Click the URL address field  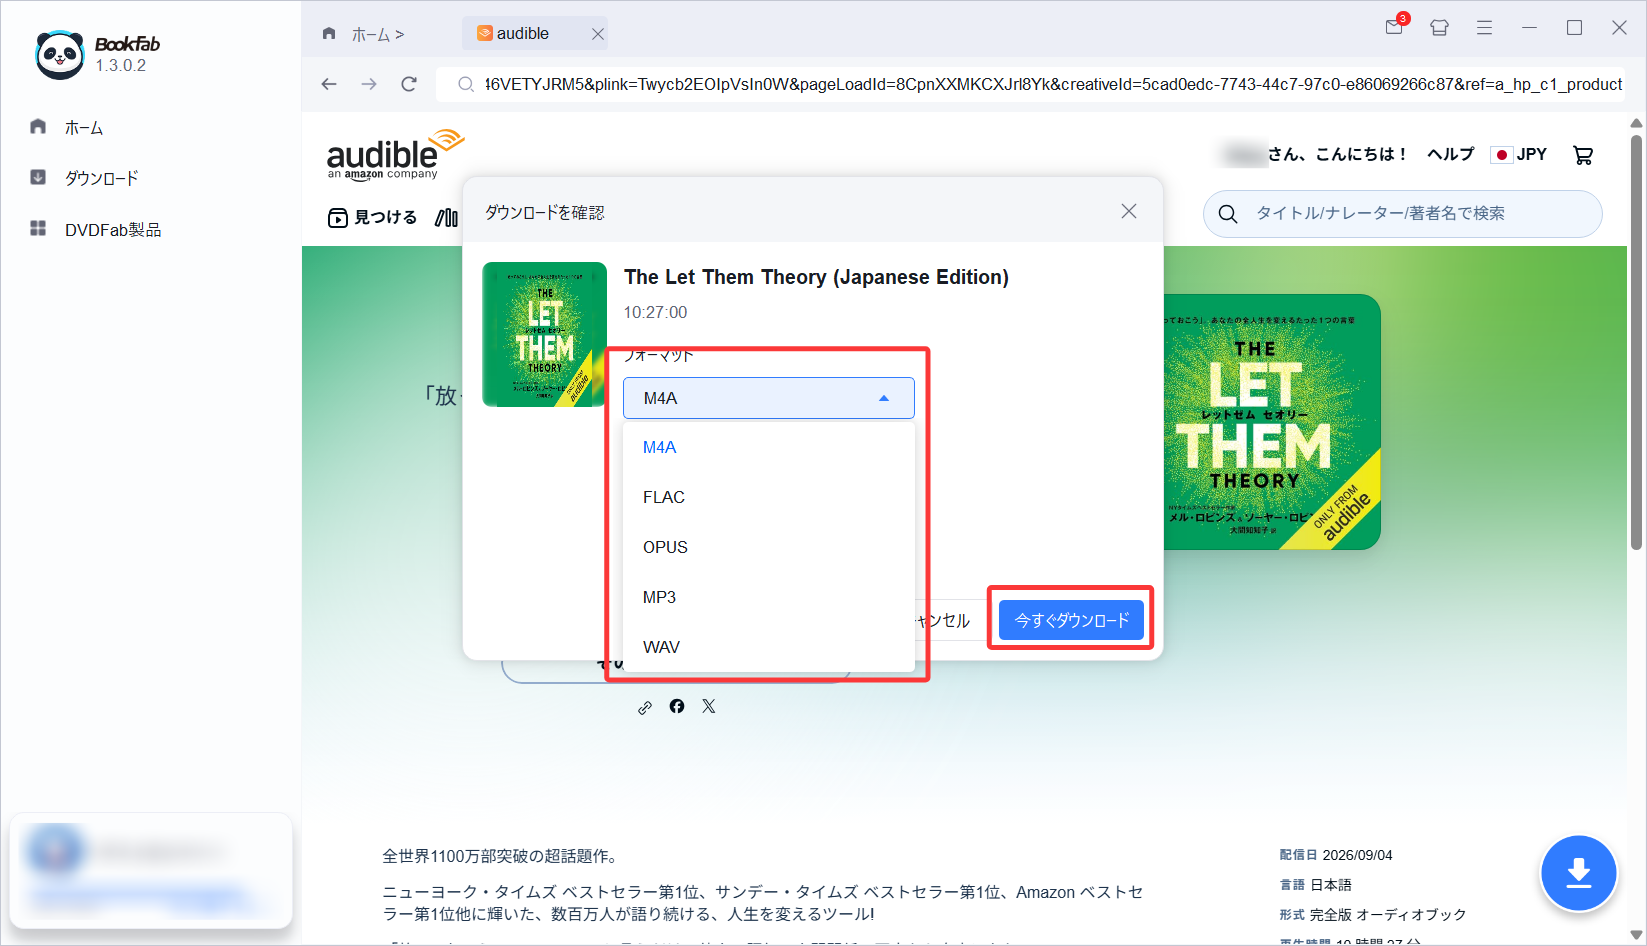(1030, 84)
